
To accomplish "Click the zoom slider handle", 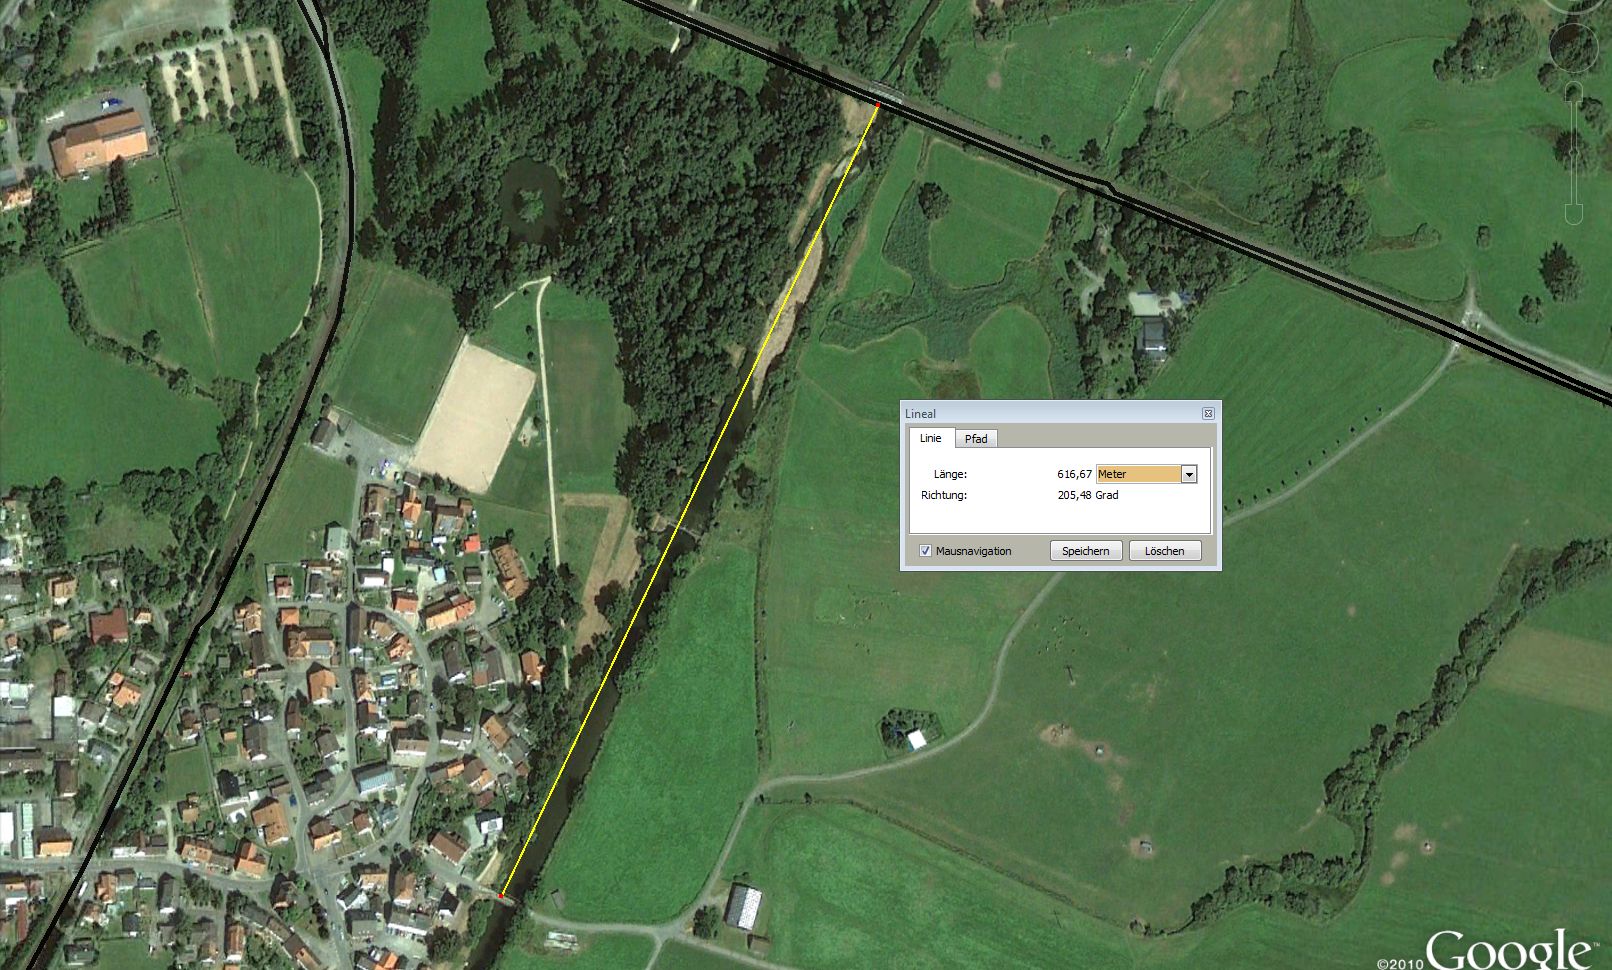I will click(x=1573, y=152).
